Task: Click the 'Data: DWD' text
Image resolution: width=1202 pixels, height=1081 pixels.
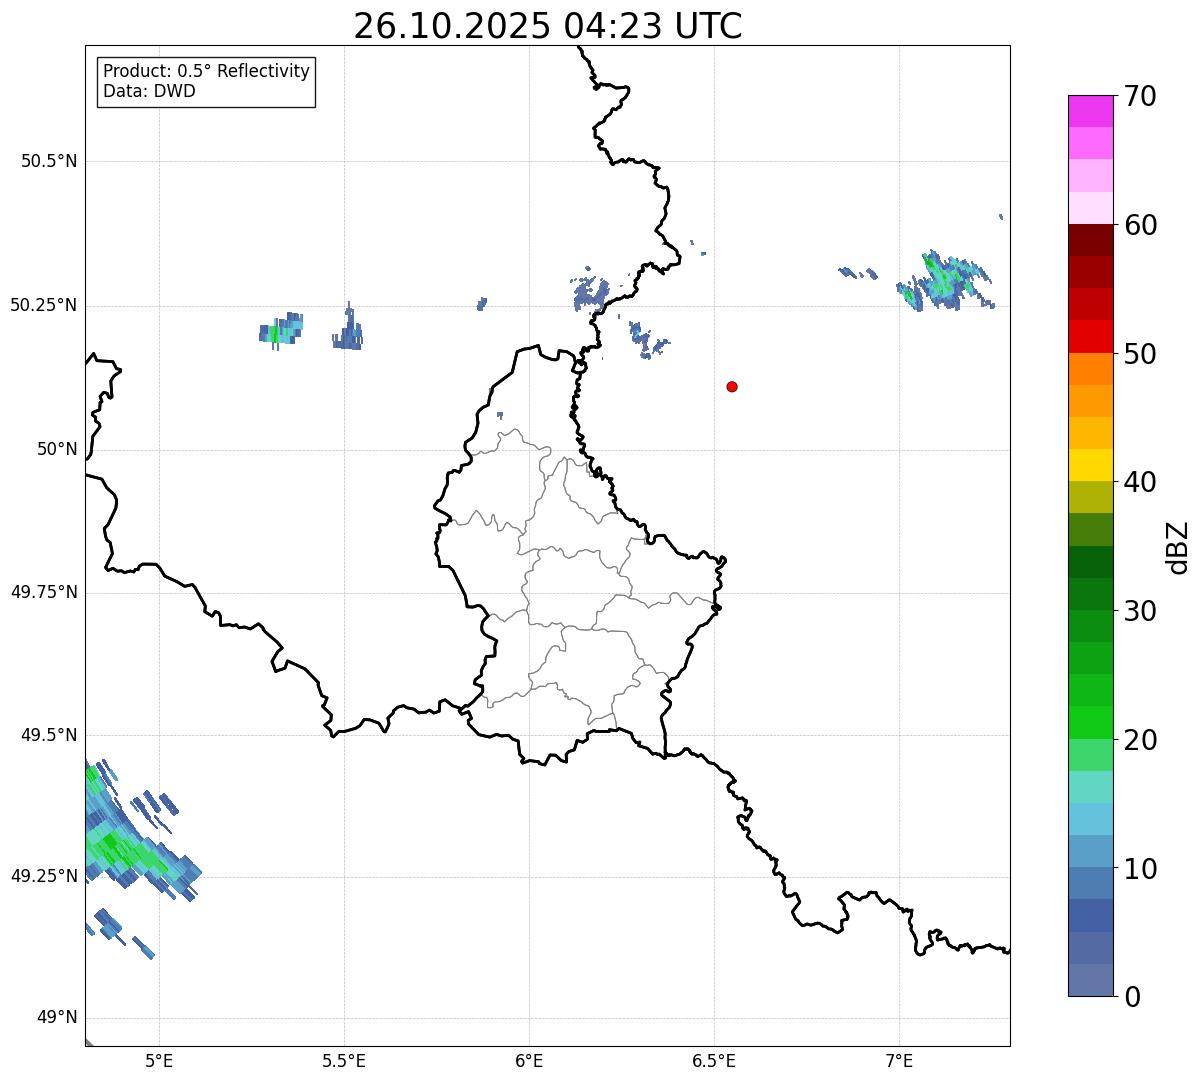Action: [x=149, y=91]
